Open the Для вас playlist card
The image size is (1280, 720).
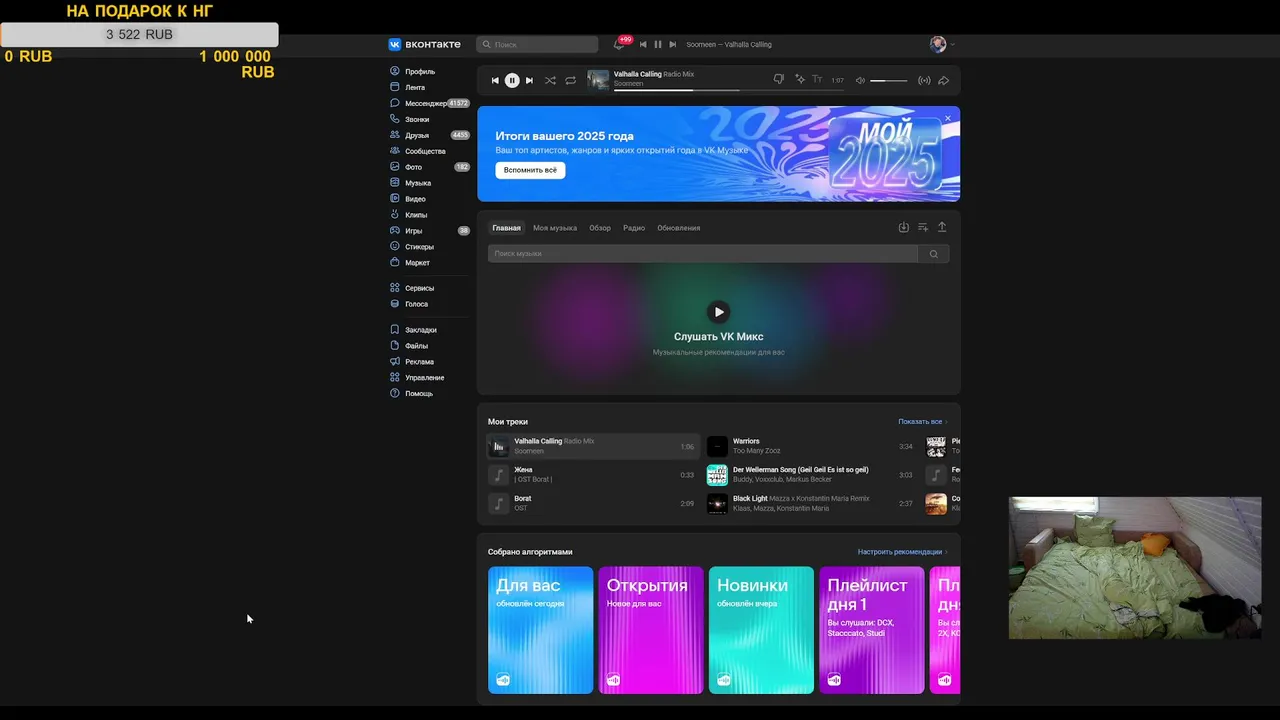pos(540,630)
